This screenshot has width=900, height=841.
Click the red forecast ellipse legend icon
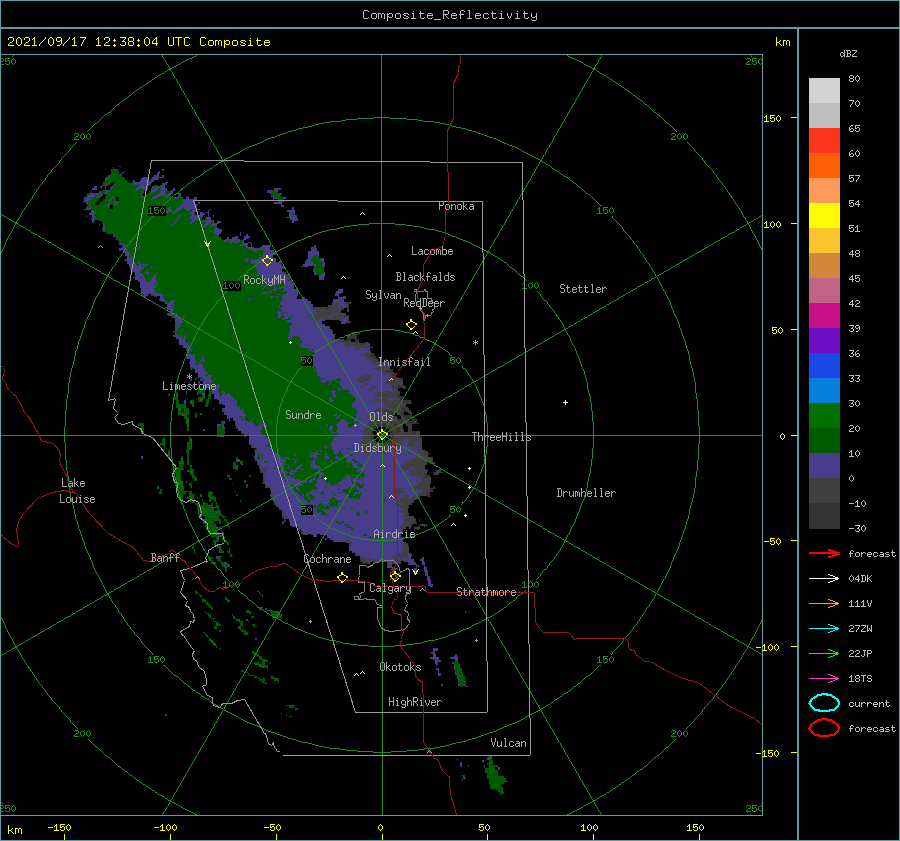pos(824,728)
